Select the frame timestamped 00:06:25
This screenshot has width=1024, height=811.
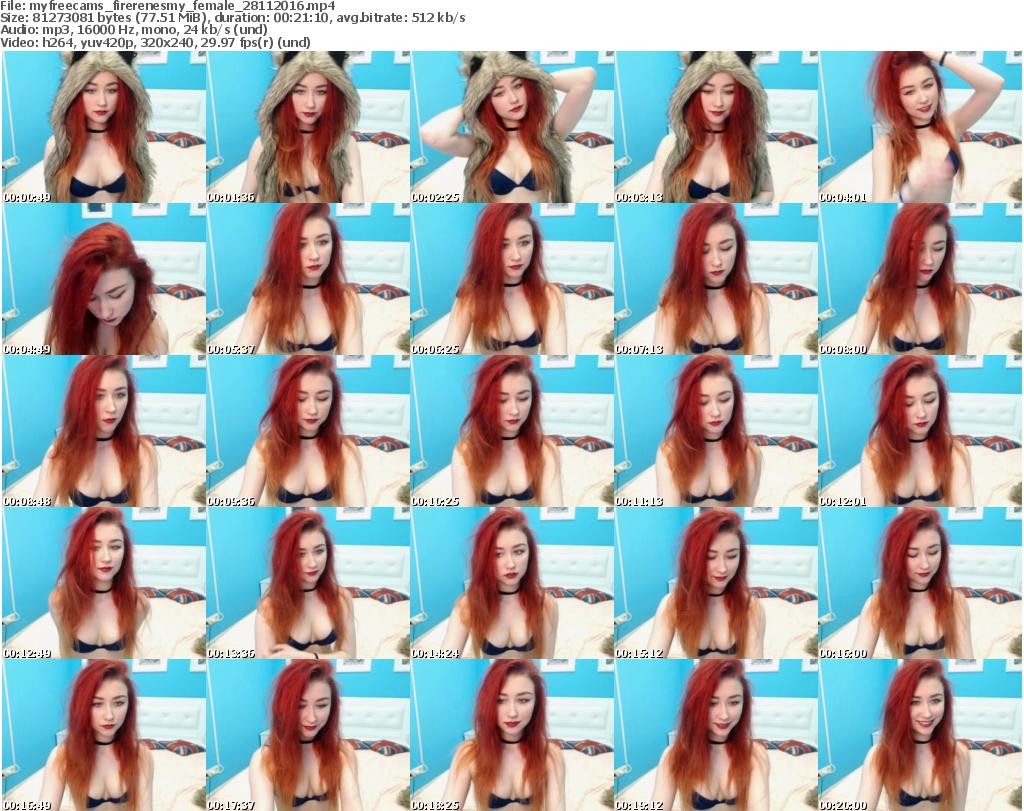click(x=512, y=279)
